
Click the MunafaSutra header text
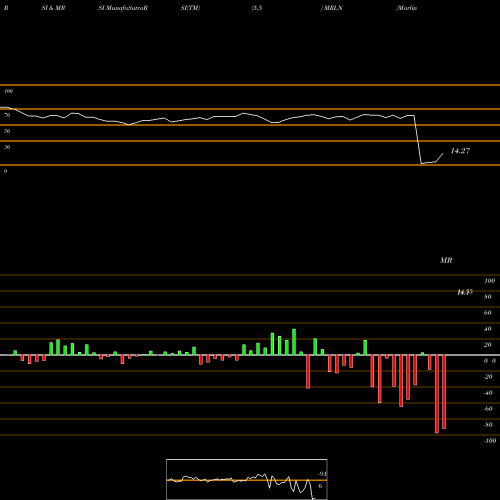point(123,8)
